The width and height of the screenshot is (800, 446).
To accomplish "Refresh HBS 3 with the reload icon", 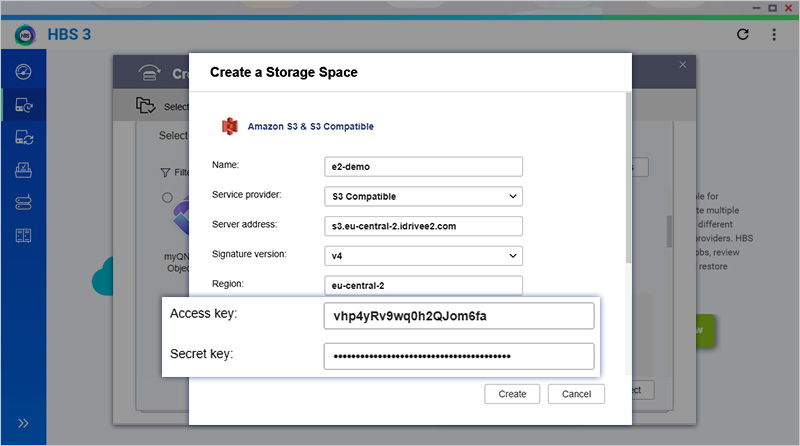I will click(743, 34).
